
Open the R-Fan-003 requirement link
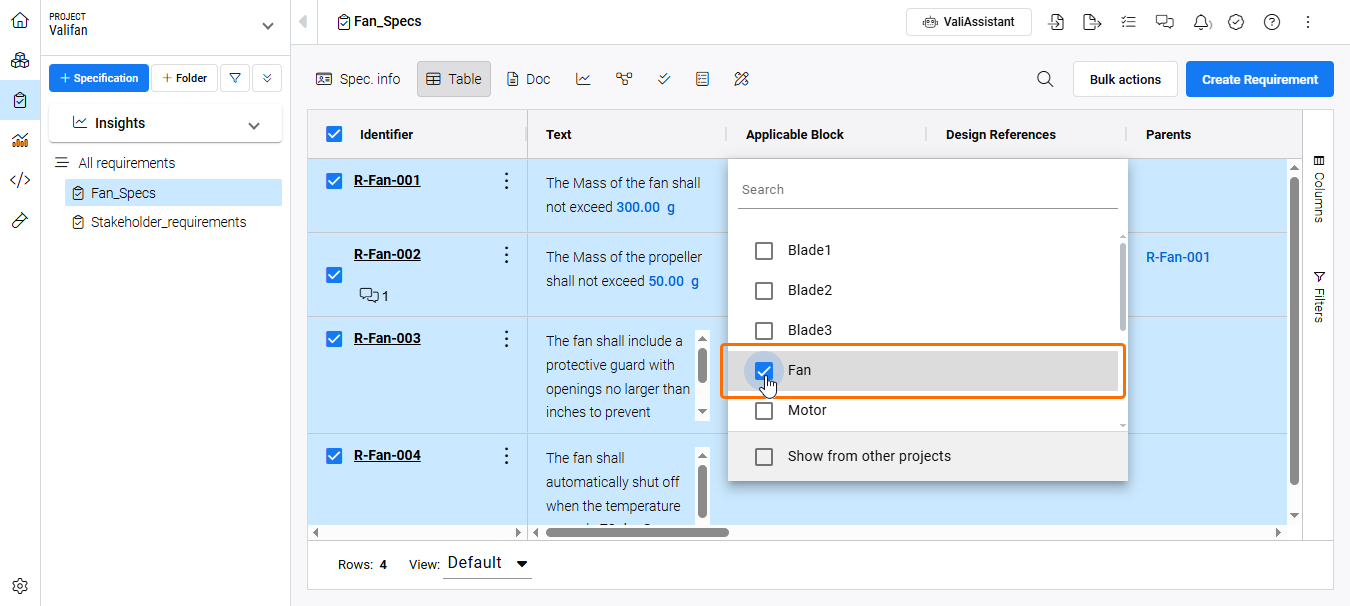[387, 338]
